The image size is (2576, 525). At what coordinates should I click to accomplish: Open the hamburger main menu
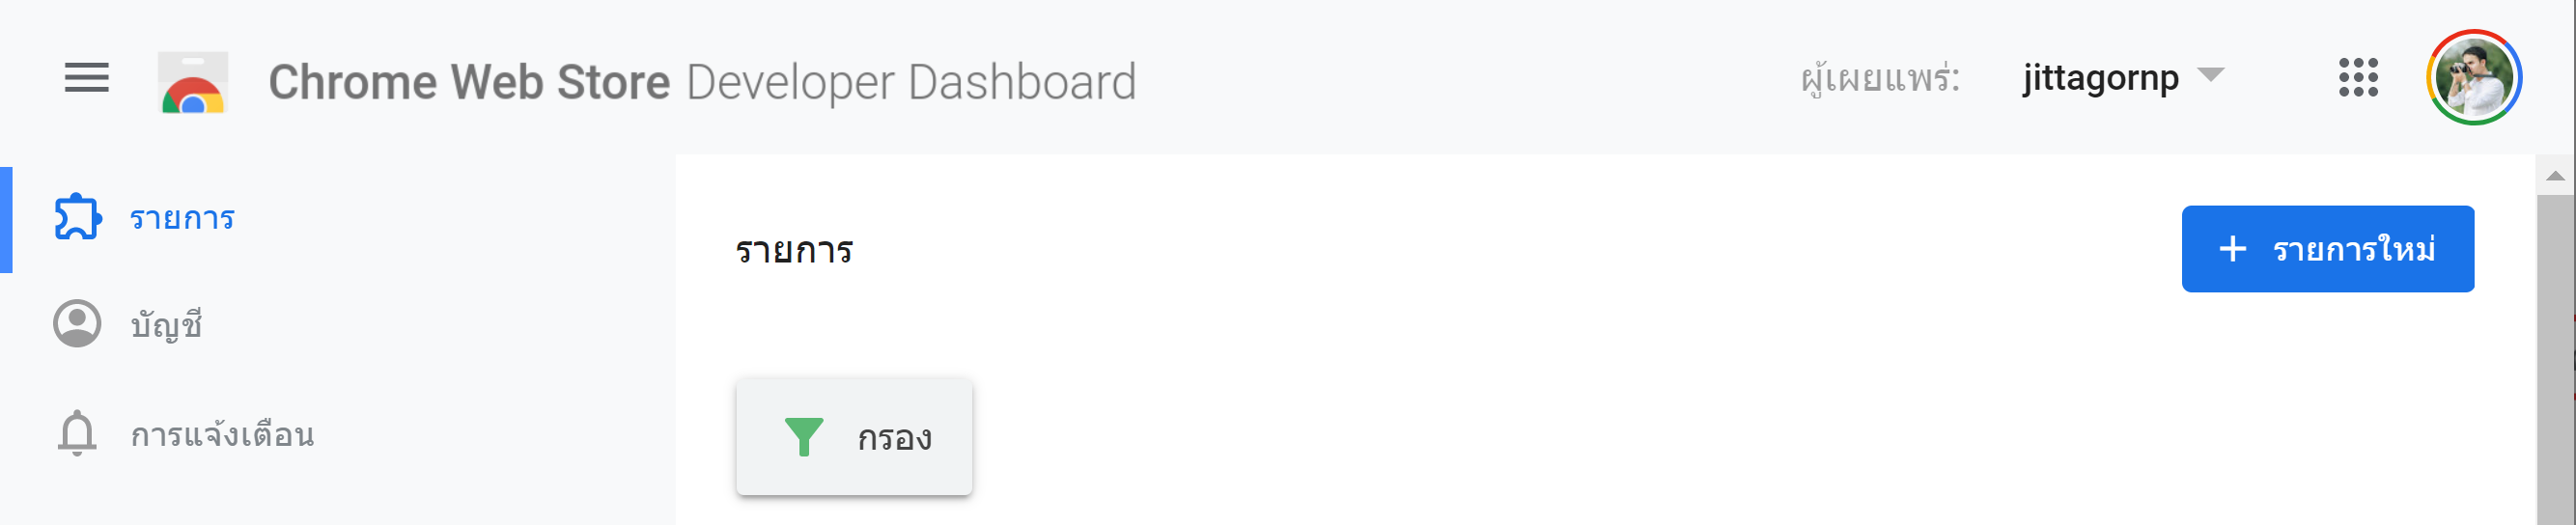tap(87, 77)
